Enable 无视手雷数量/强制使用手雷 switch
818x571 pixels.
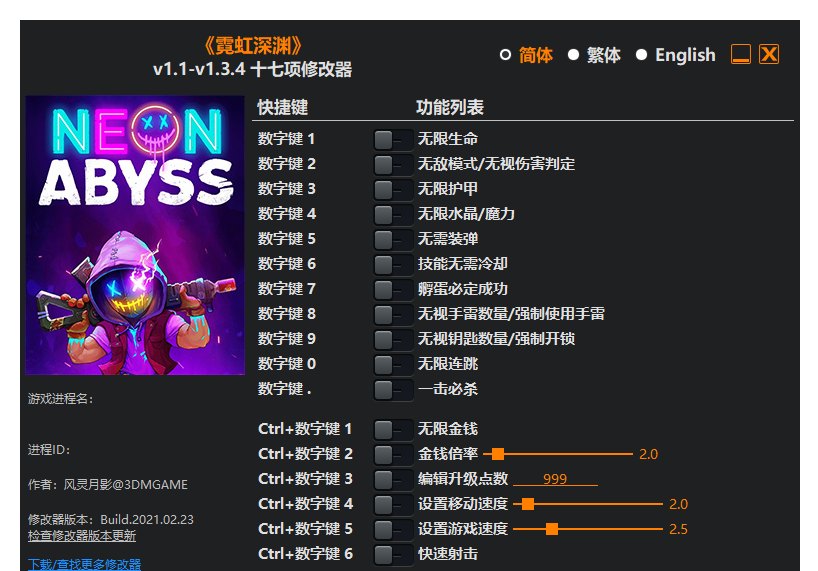pos(393,314)
